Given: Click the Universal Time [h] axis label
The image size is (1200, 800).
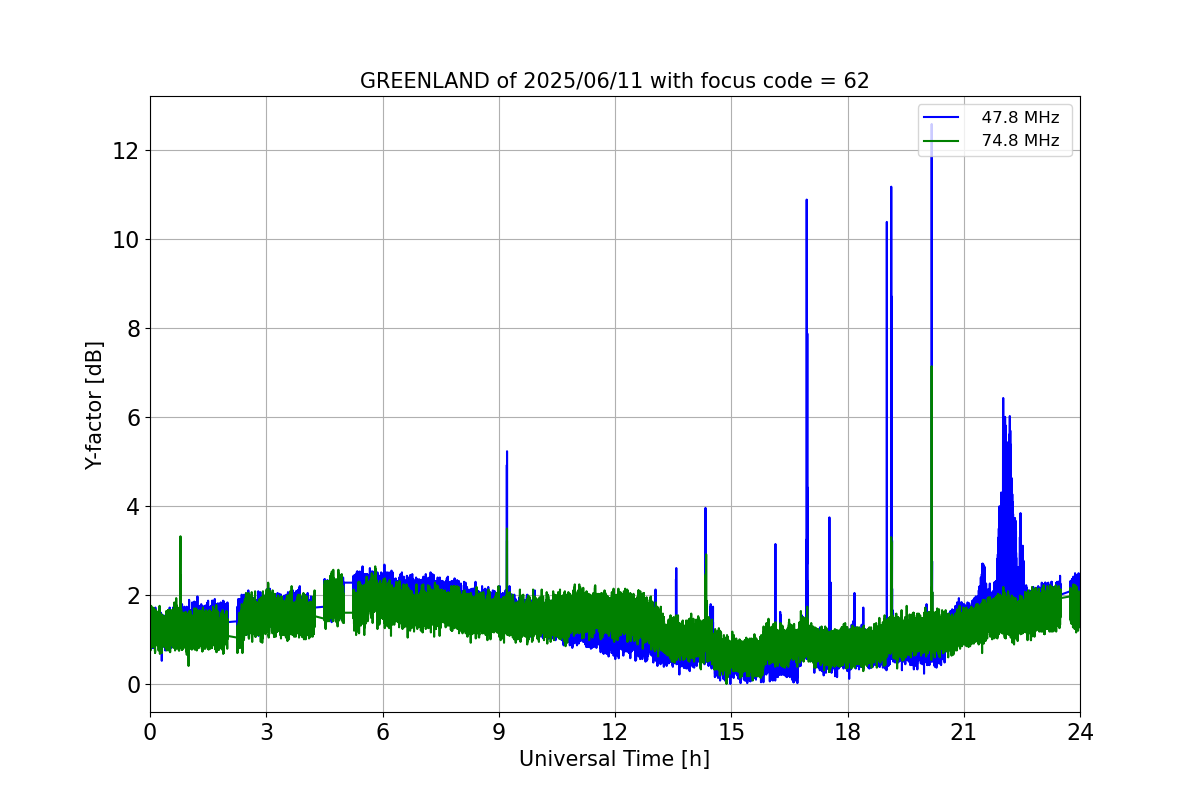Looking at the screenshot, I should [x=614, y=759].
